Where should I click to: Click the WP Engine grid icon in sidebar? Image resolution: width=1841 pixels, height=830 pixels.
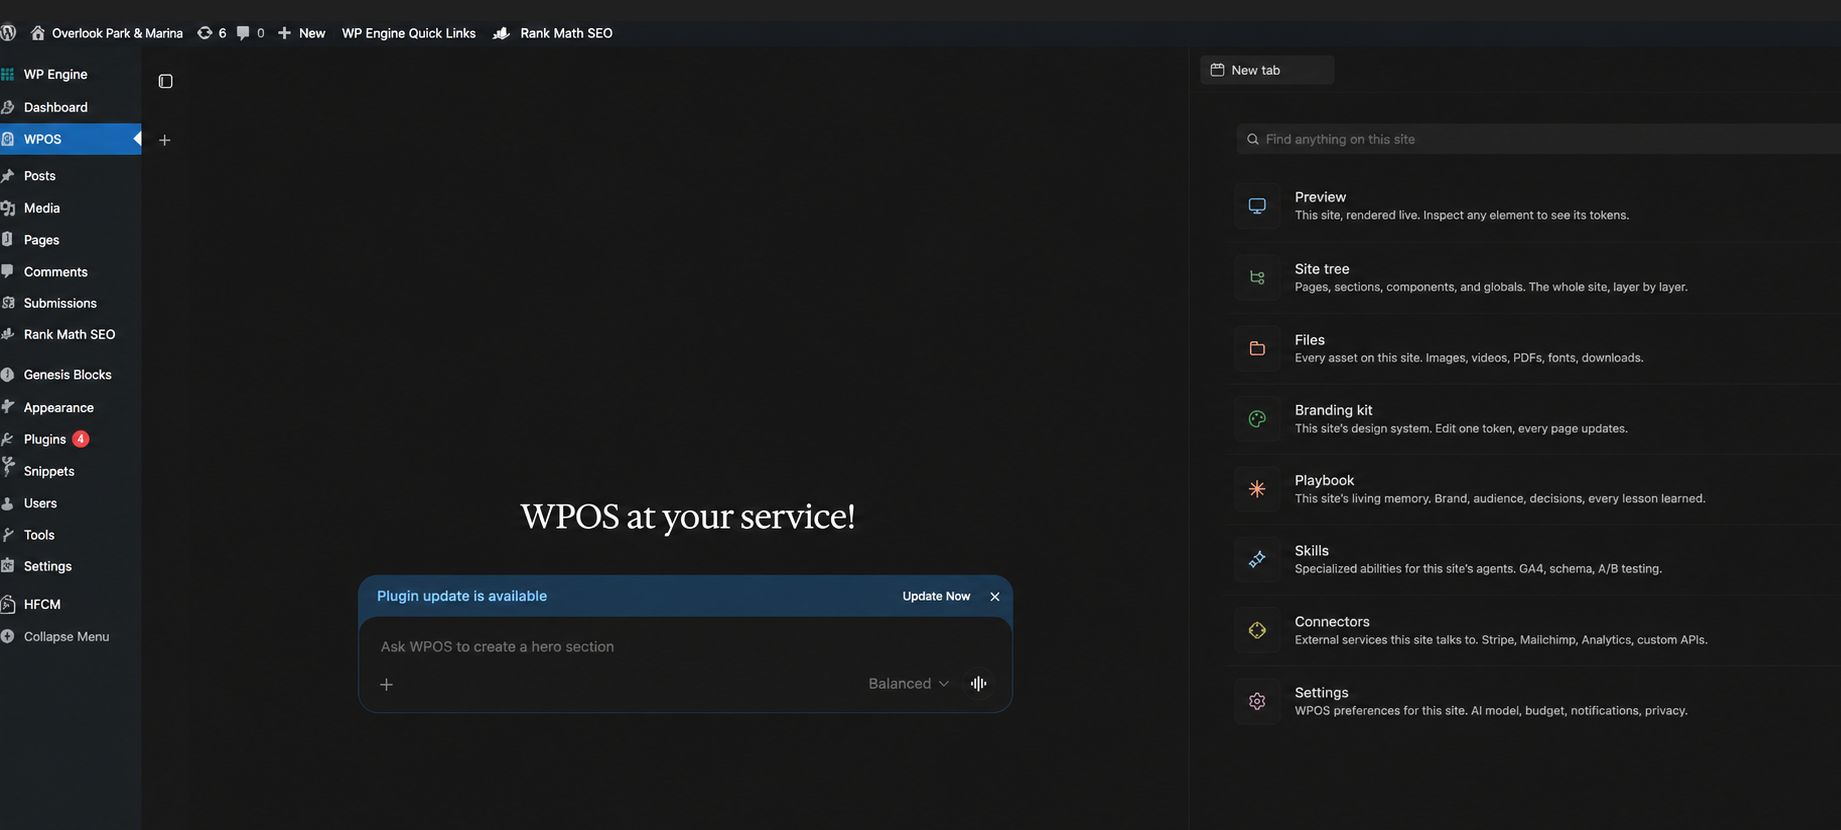pos(8,74)
